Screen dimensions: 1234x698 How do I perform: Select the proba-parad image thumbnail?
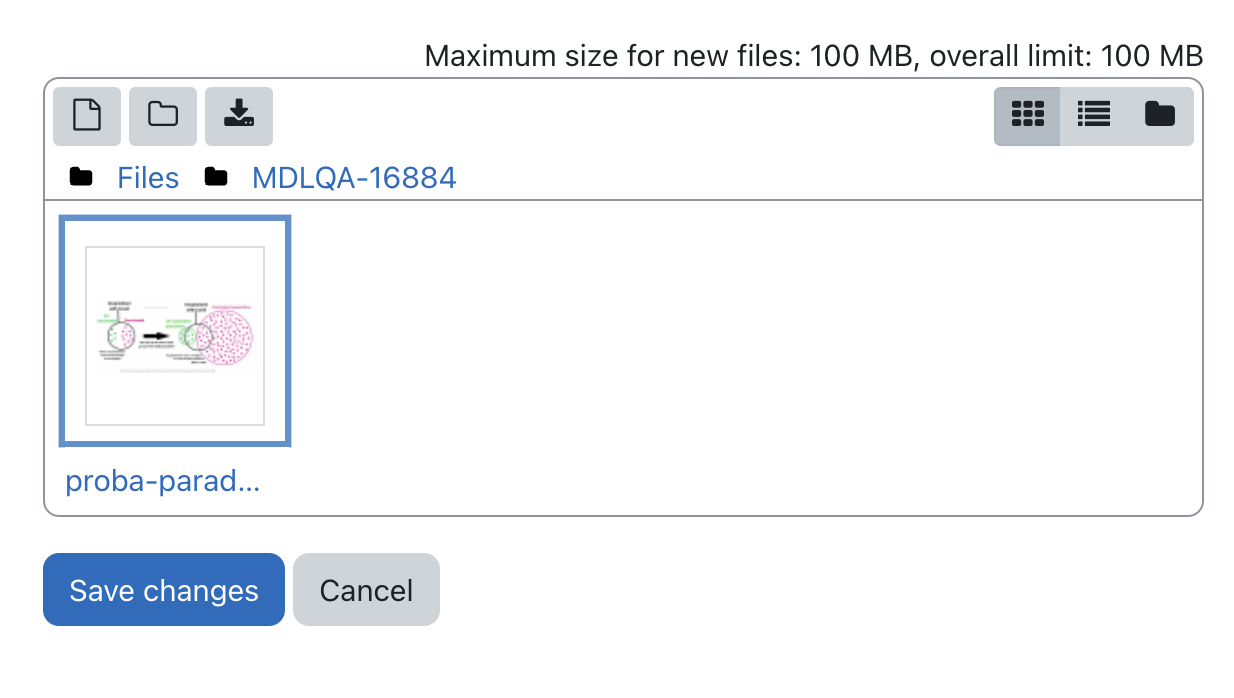175,331
